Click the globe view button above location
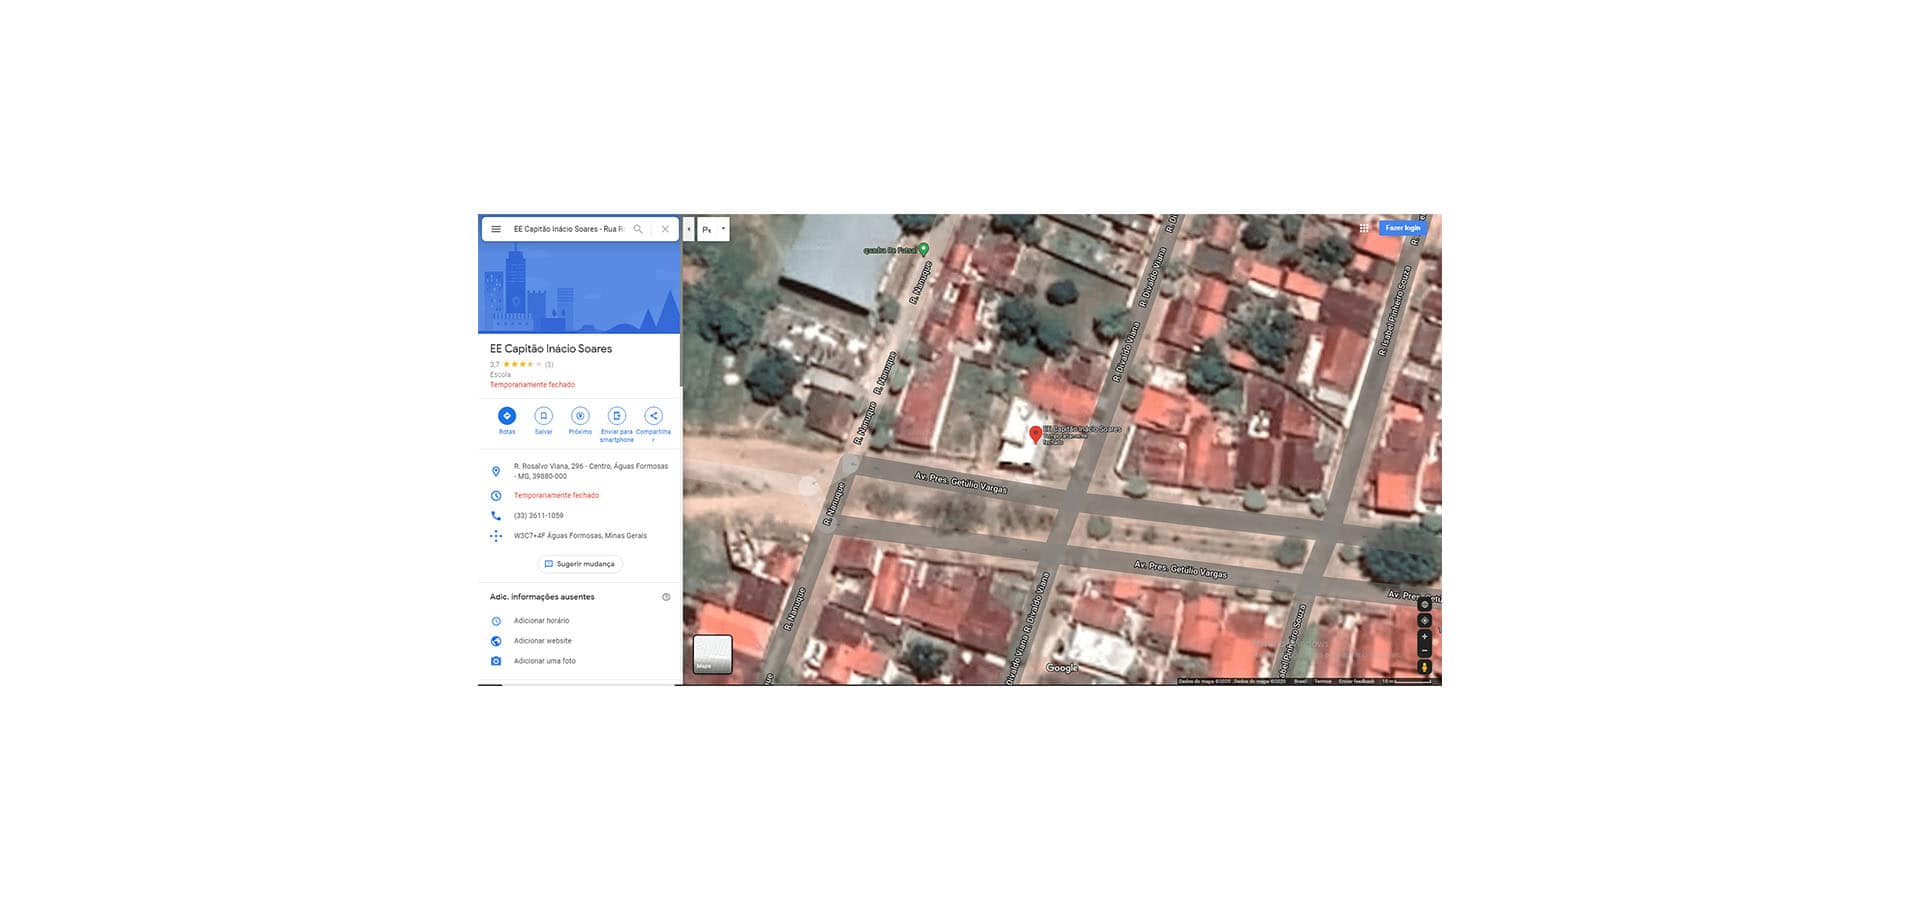 [1425, 605]
